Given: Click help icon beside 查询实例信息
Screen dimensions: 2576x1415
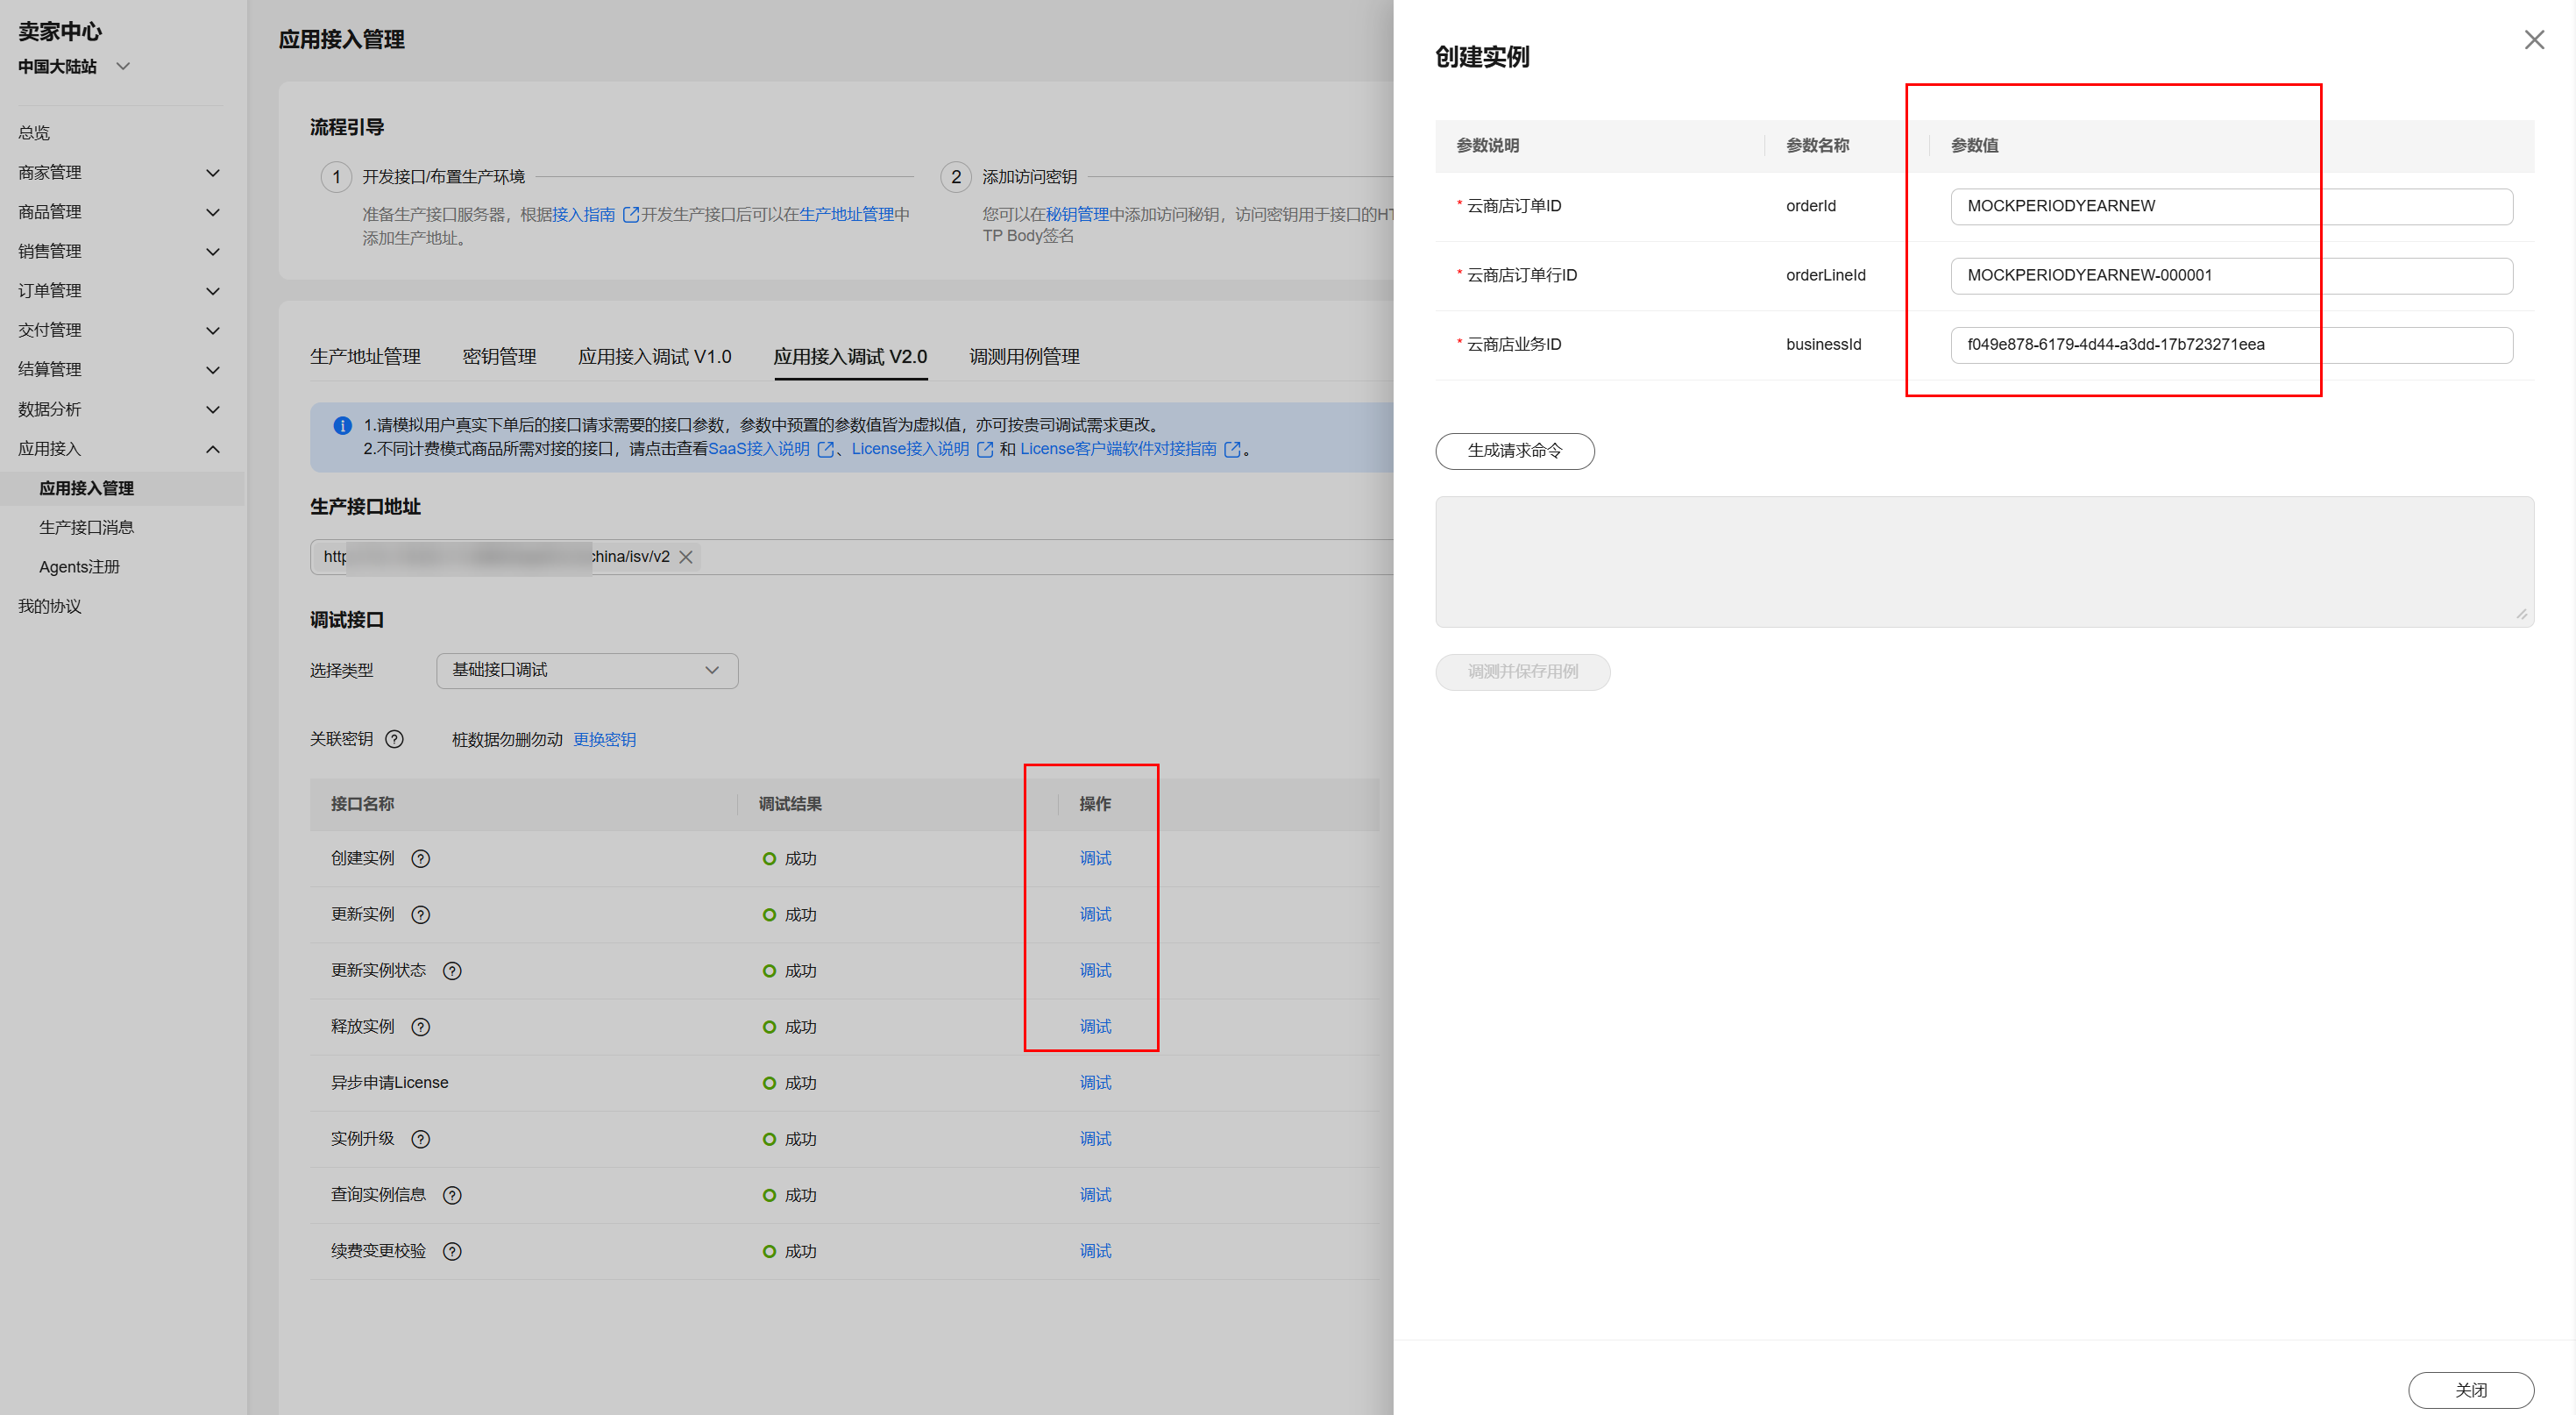Looking at the screenshot, I should pos(452,1195).
